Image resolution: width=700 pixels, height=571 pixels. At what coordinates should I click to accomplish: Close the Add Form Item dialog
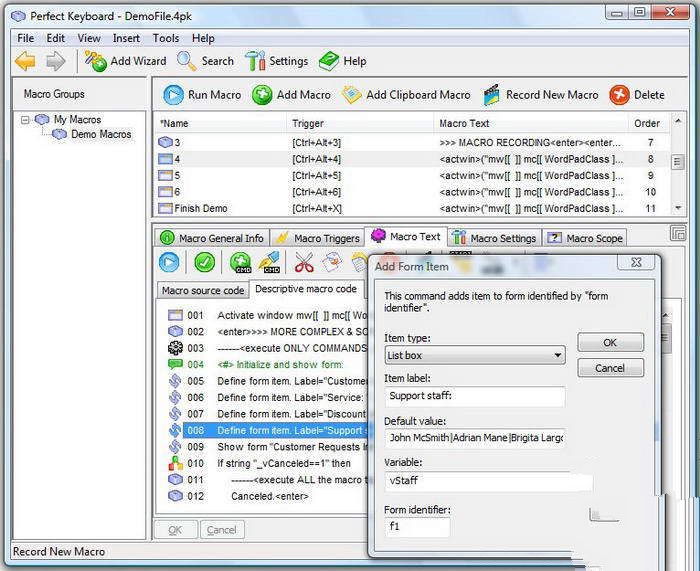636,263
